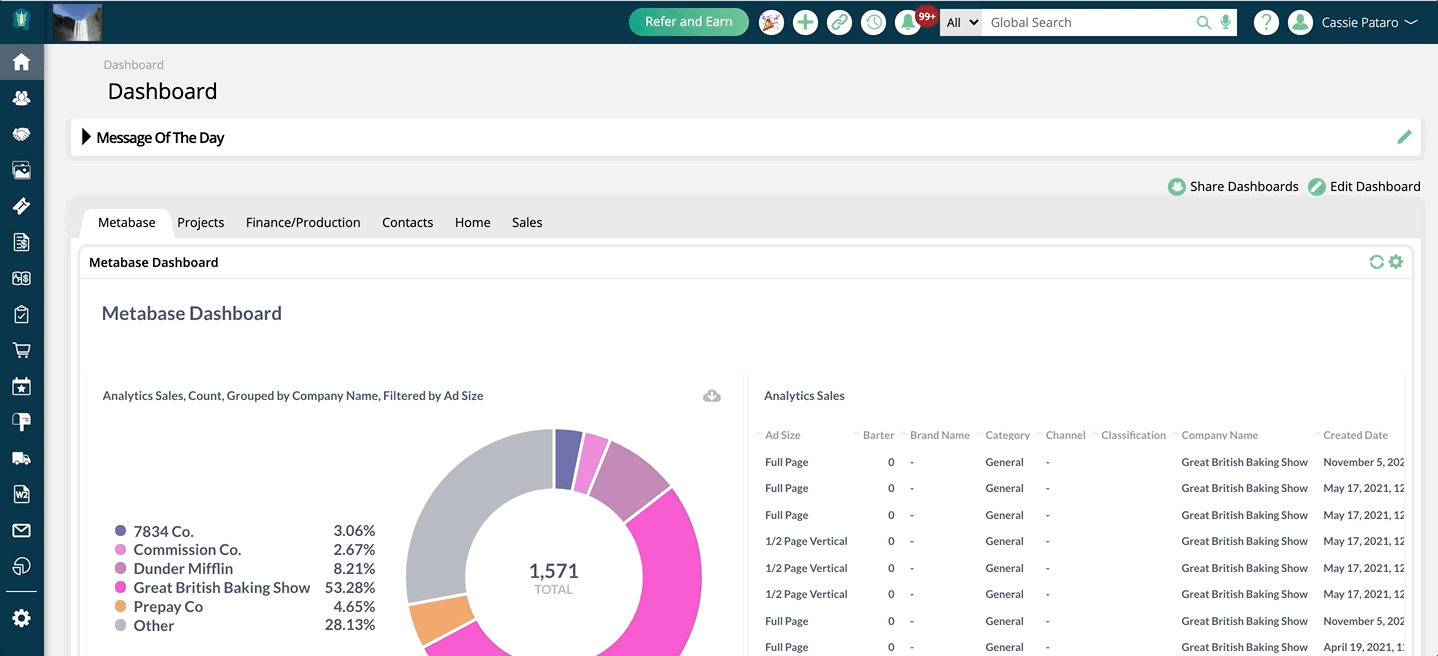Click the waterfall thumbnail image in header
This screenshot has height=656, width=1438.
coord(77,22)
